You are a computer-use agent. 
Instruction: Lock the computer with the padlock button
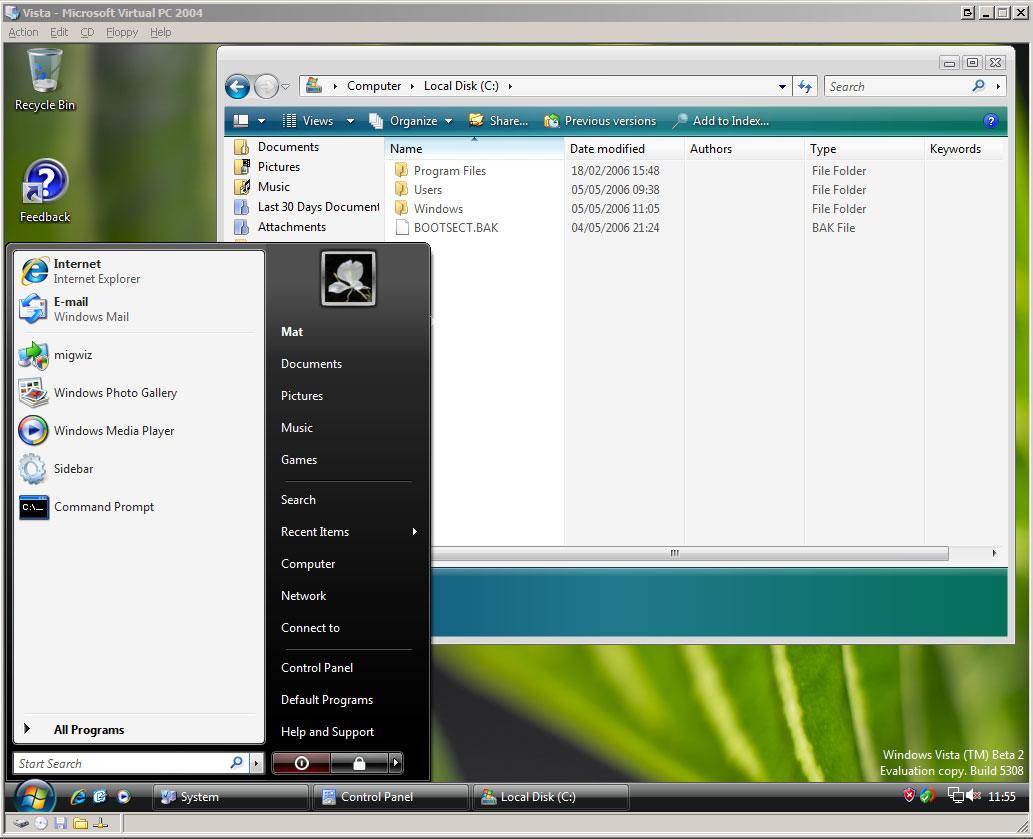(358, 763)
